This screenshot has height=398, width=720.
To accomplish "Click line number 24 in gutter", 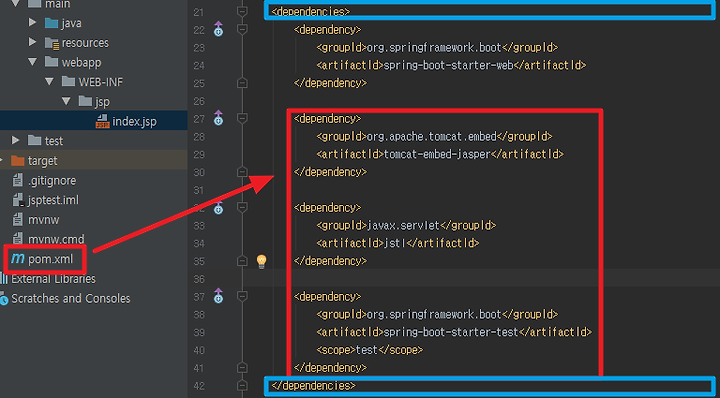I will (x=199, y=66).
